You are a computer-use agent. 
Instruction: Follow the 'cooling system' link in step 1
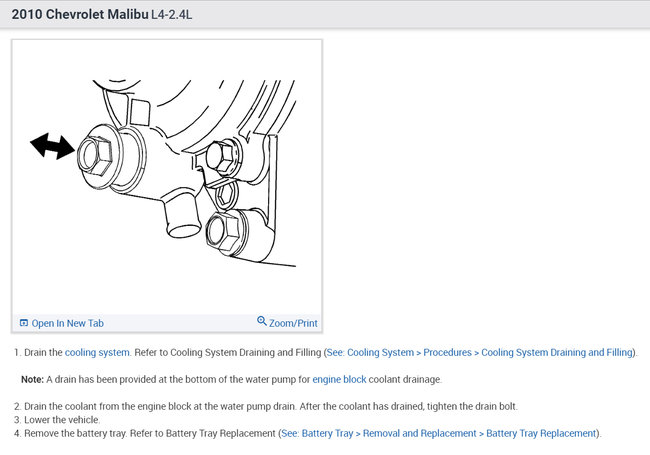coord(97,352)
